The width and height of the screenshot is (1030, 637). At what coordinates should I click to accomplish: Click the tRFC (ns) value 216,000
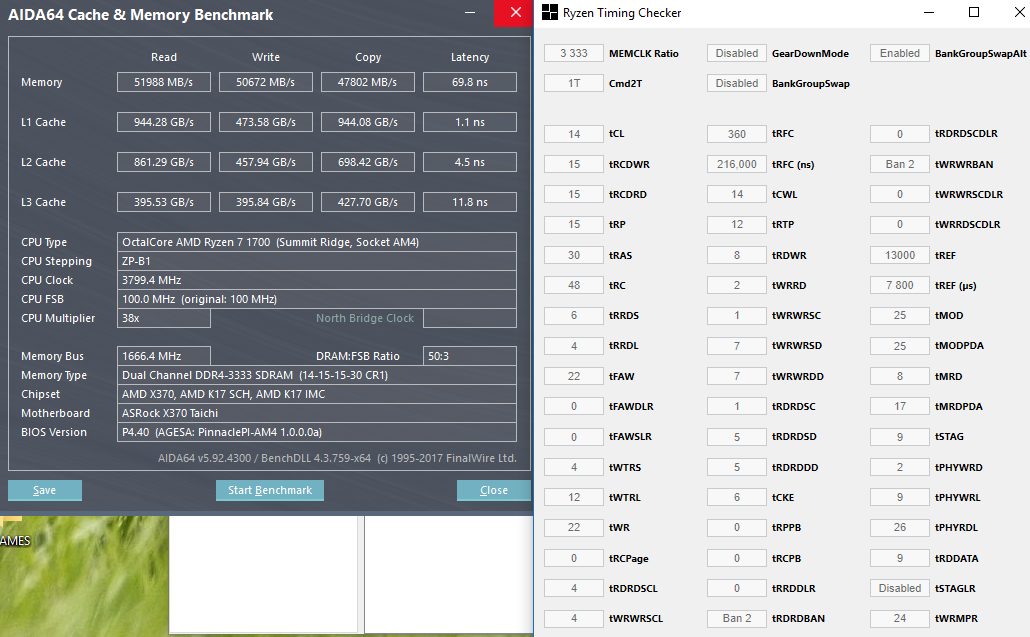click(736, 164)
